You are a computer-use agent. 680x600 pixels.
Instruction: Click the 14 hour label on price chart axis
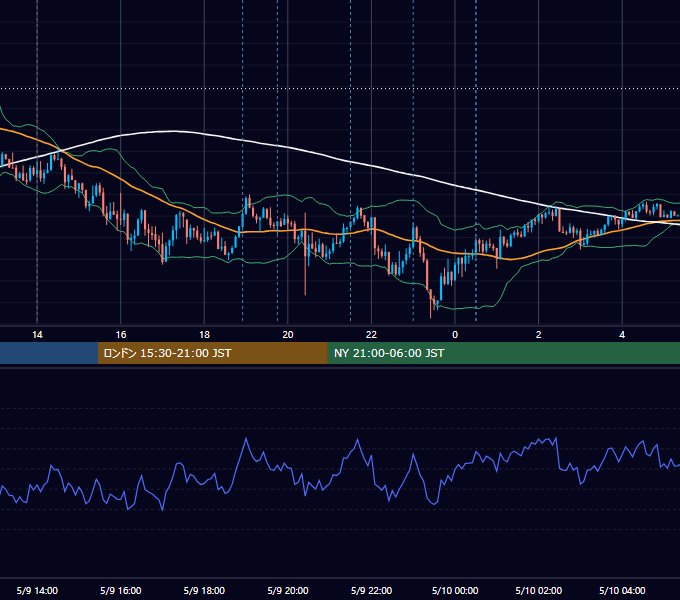tap(37, 334)
